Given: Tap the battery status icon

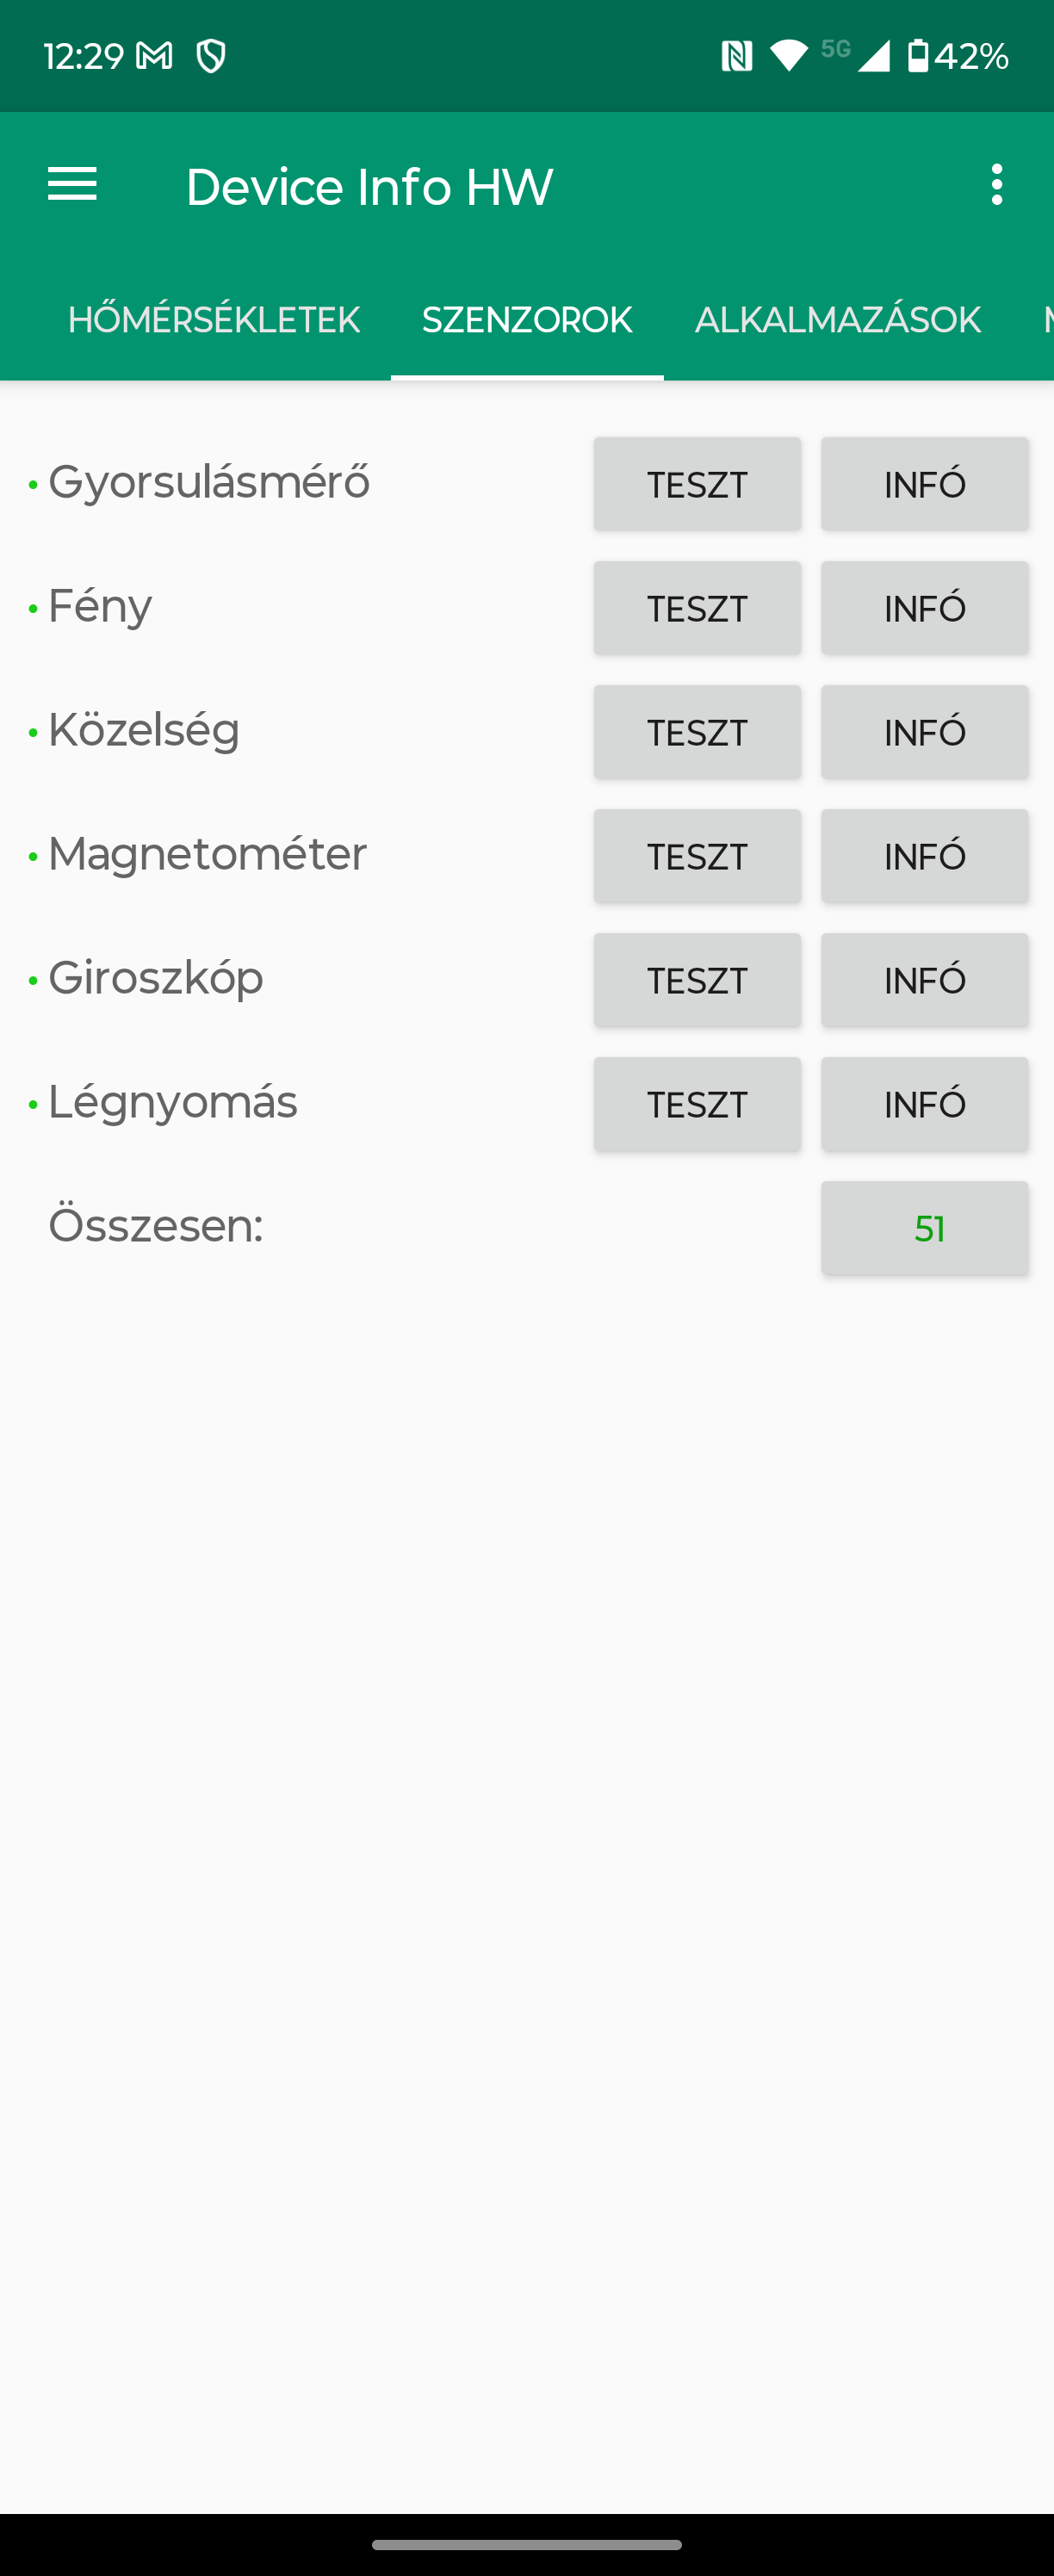Looking at the screenshot, I should pyautogui.click(x=917, y=56).
